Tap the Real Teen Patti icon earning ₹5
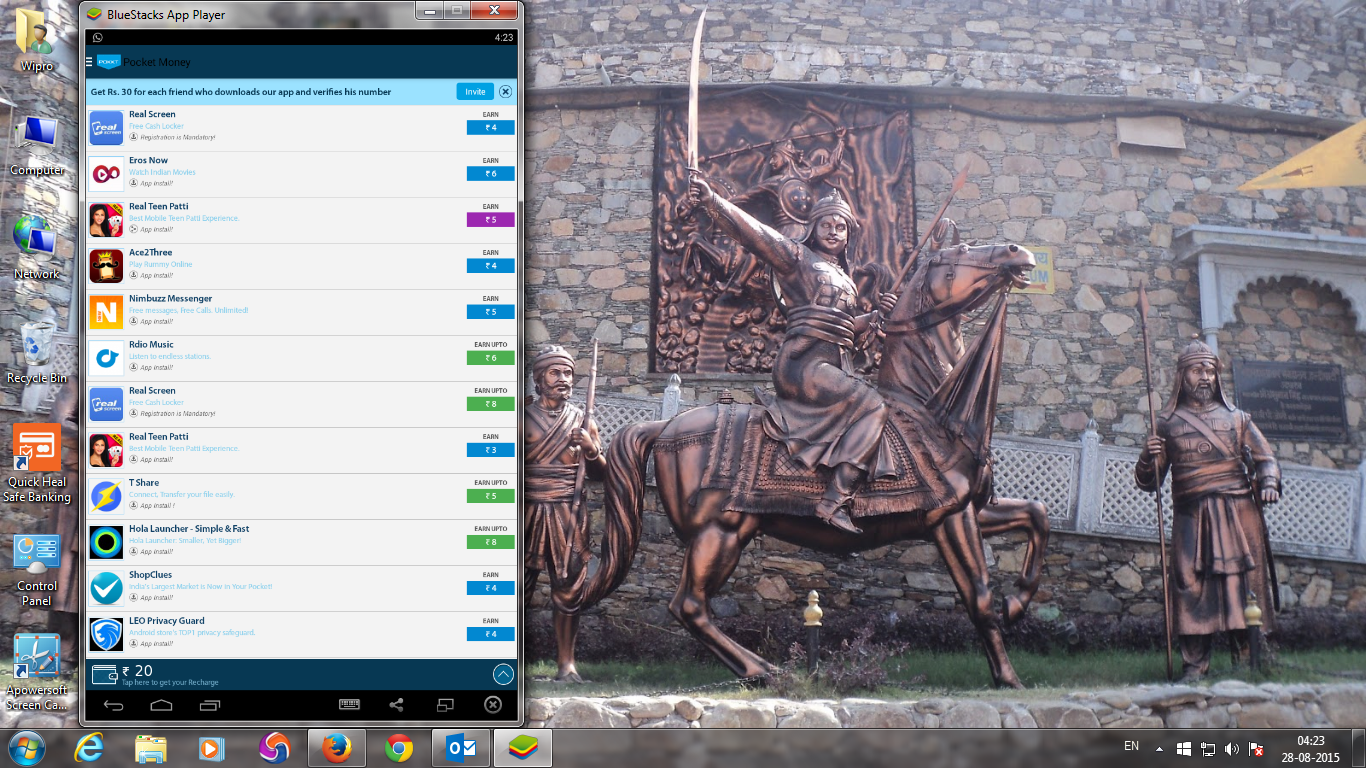The image size is (1366, 768). pos(106,220)
